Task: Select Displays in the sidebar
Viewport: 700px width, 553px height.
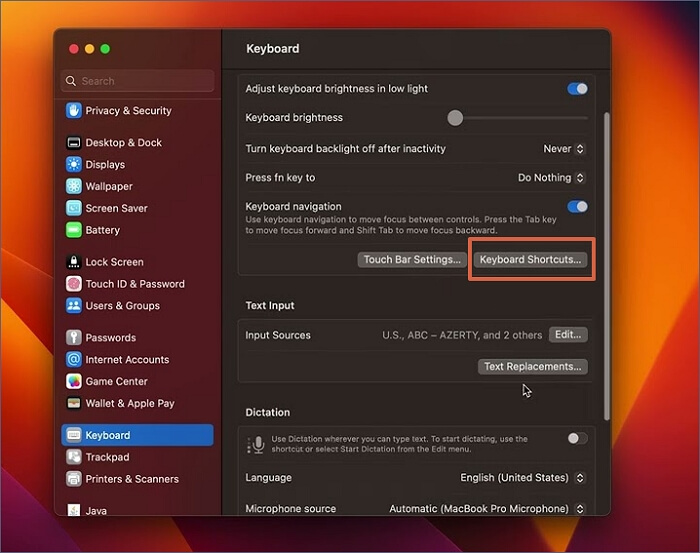Action: (x=138, y=164)
